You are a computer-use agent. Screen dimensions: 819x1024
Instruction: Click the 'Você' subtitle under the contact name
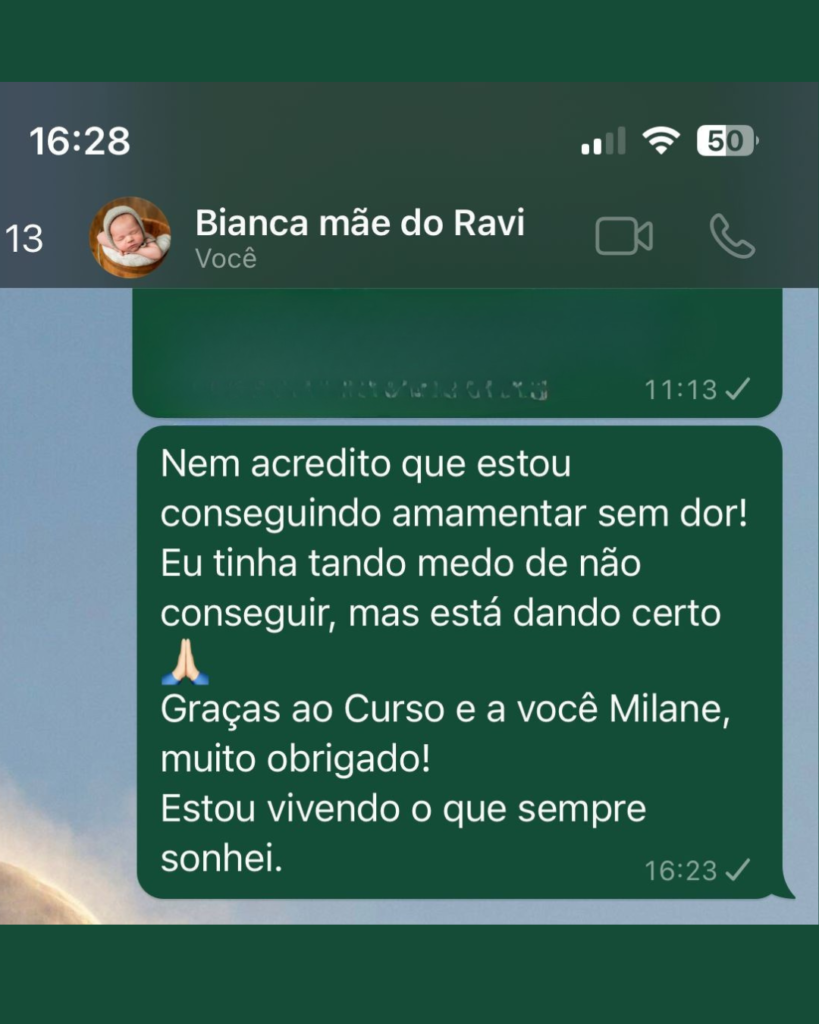coord(226,259)
